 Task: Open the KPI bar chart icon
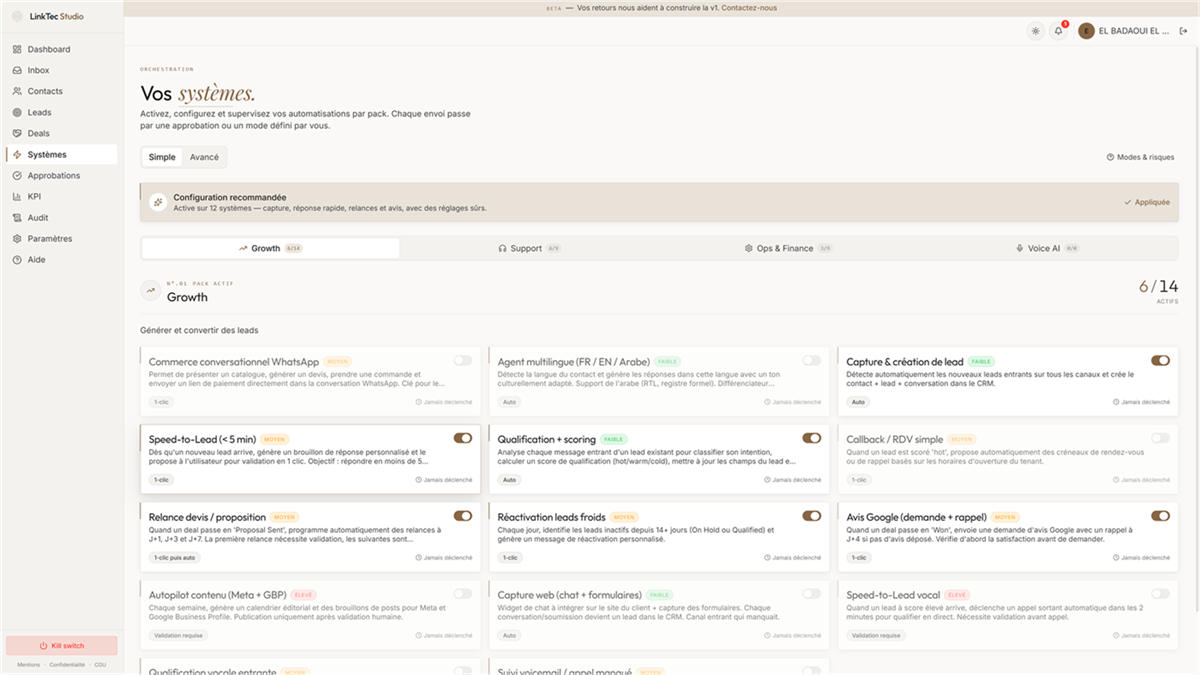(x=17, y=196)
